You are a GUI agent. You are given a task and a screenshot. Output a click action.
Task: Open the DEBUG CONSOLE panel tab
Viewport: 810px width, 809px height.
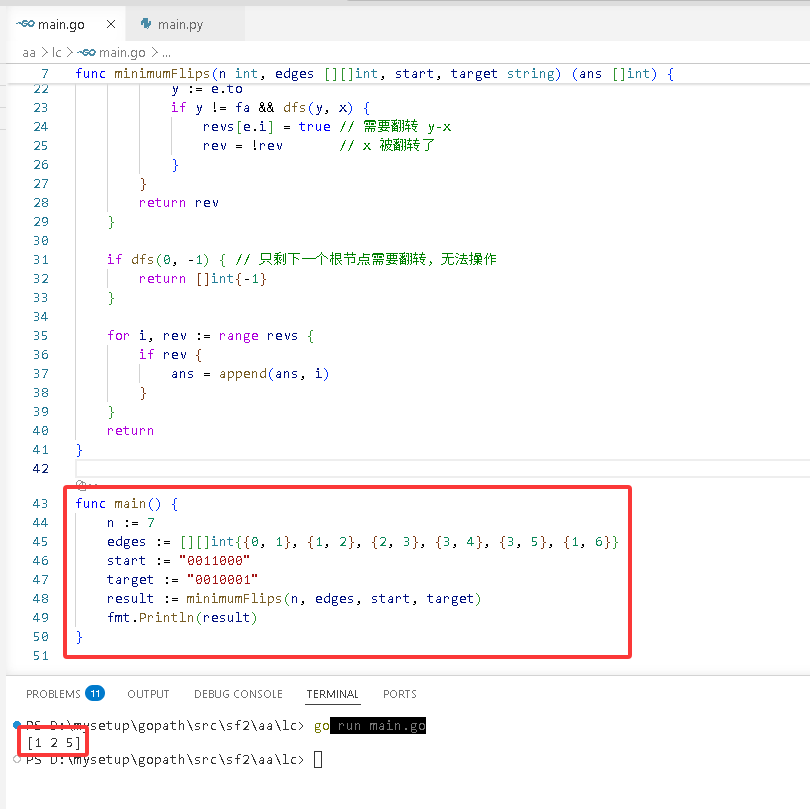(238, 694)
